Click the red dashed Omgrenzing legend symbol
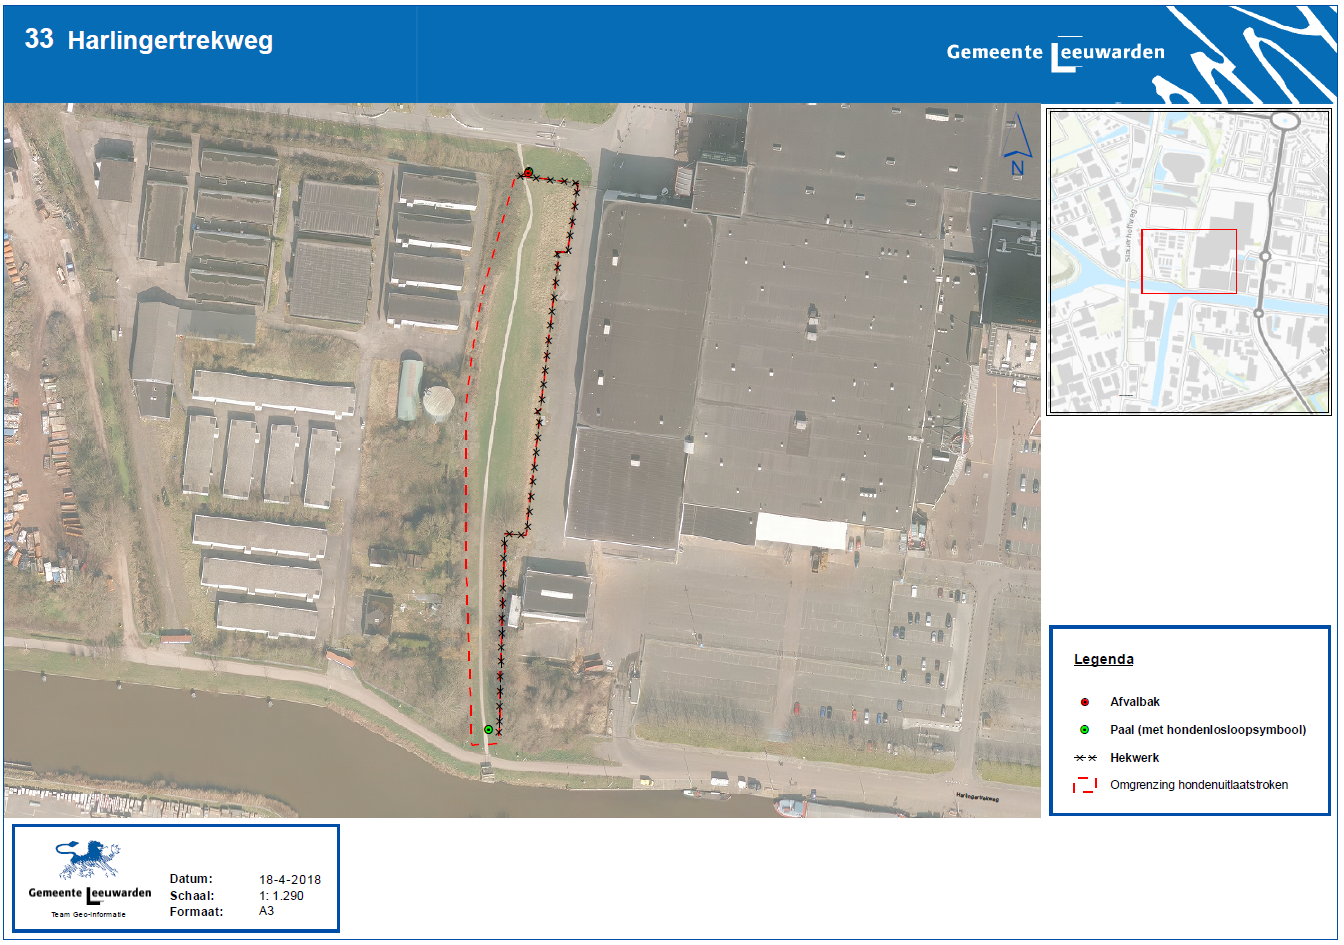Image resolution: width=1344 pixels, height=945 pixels. [x=1084, y=785]
